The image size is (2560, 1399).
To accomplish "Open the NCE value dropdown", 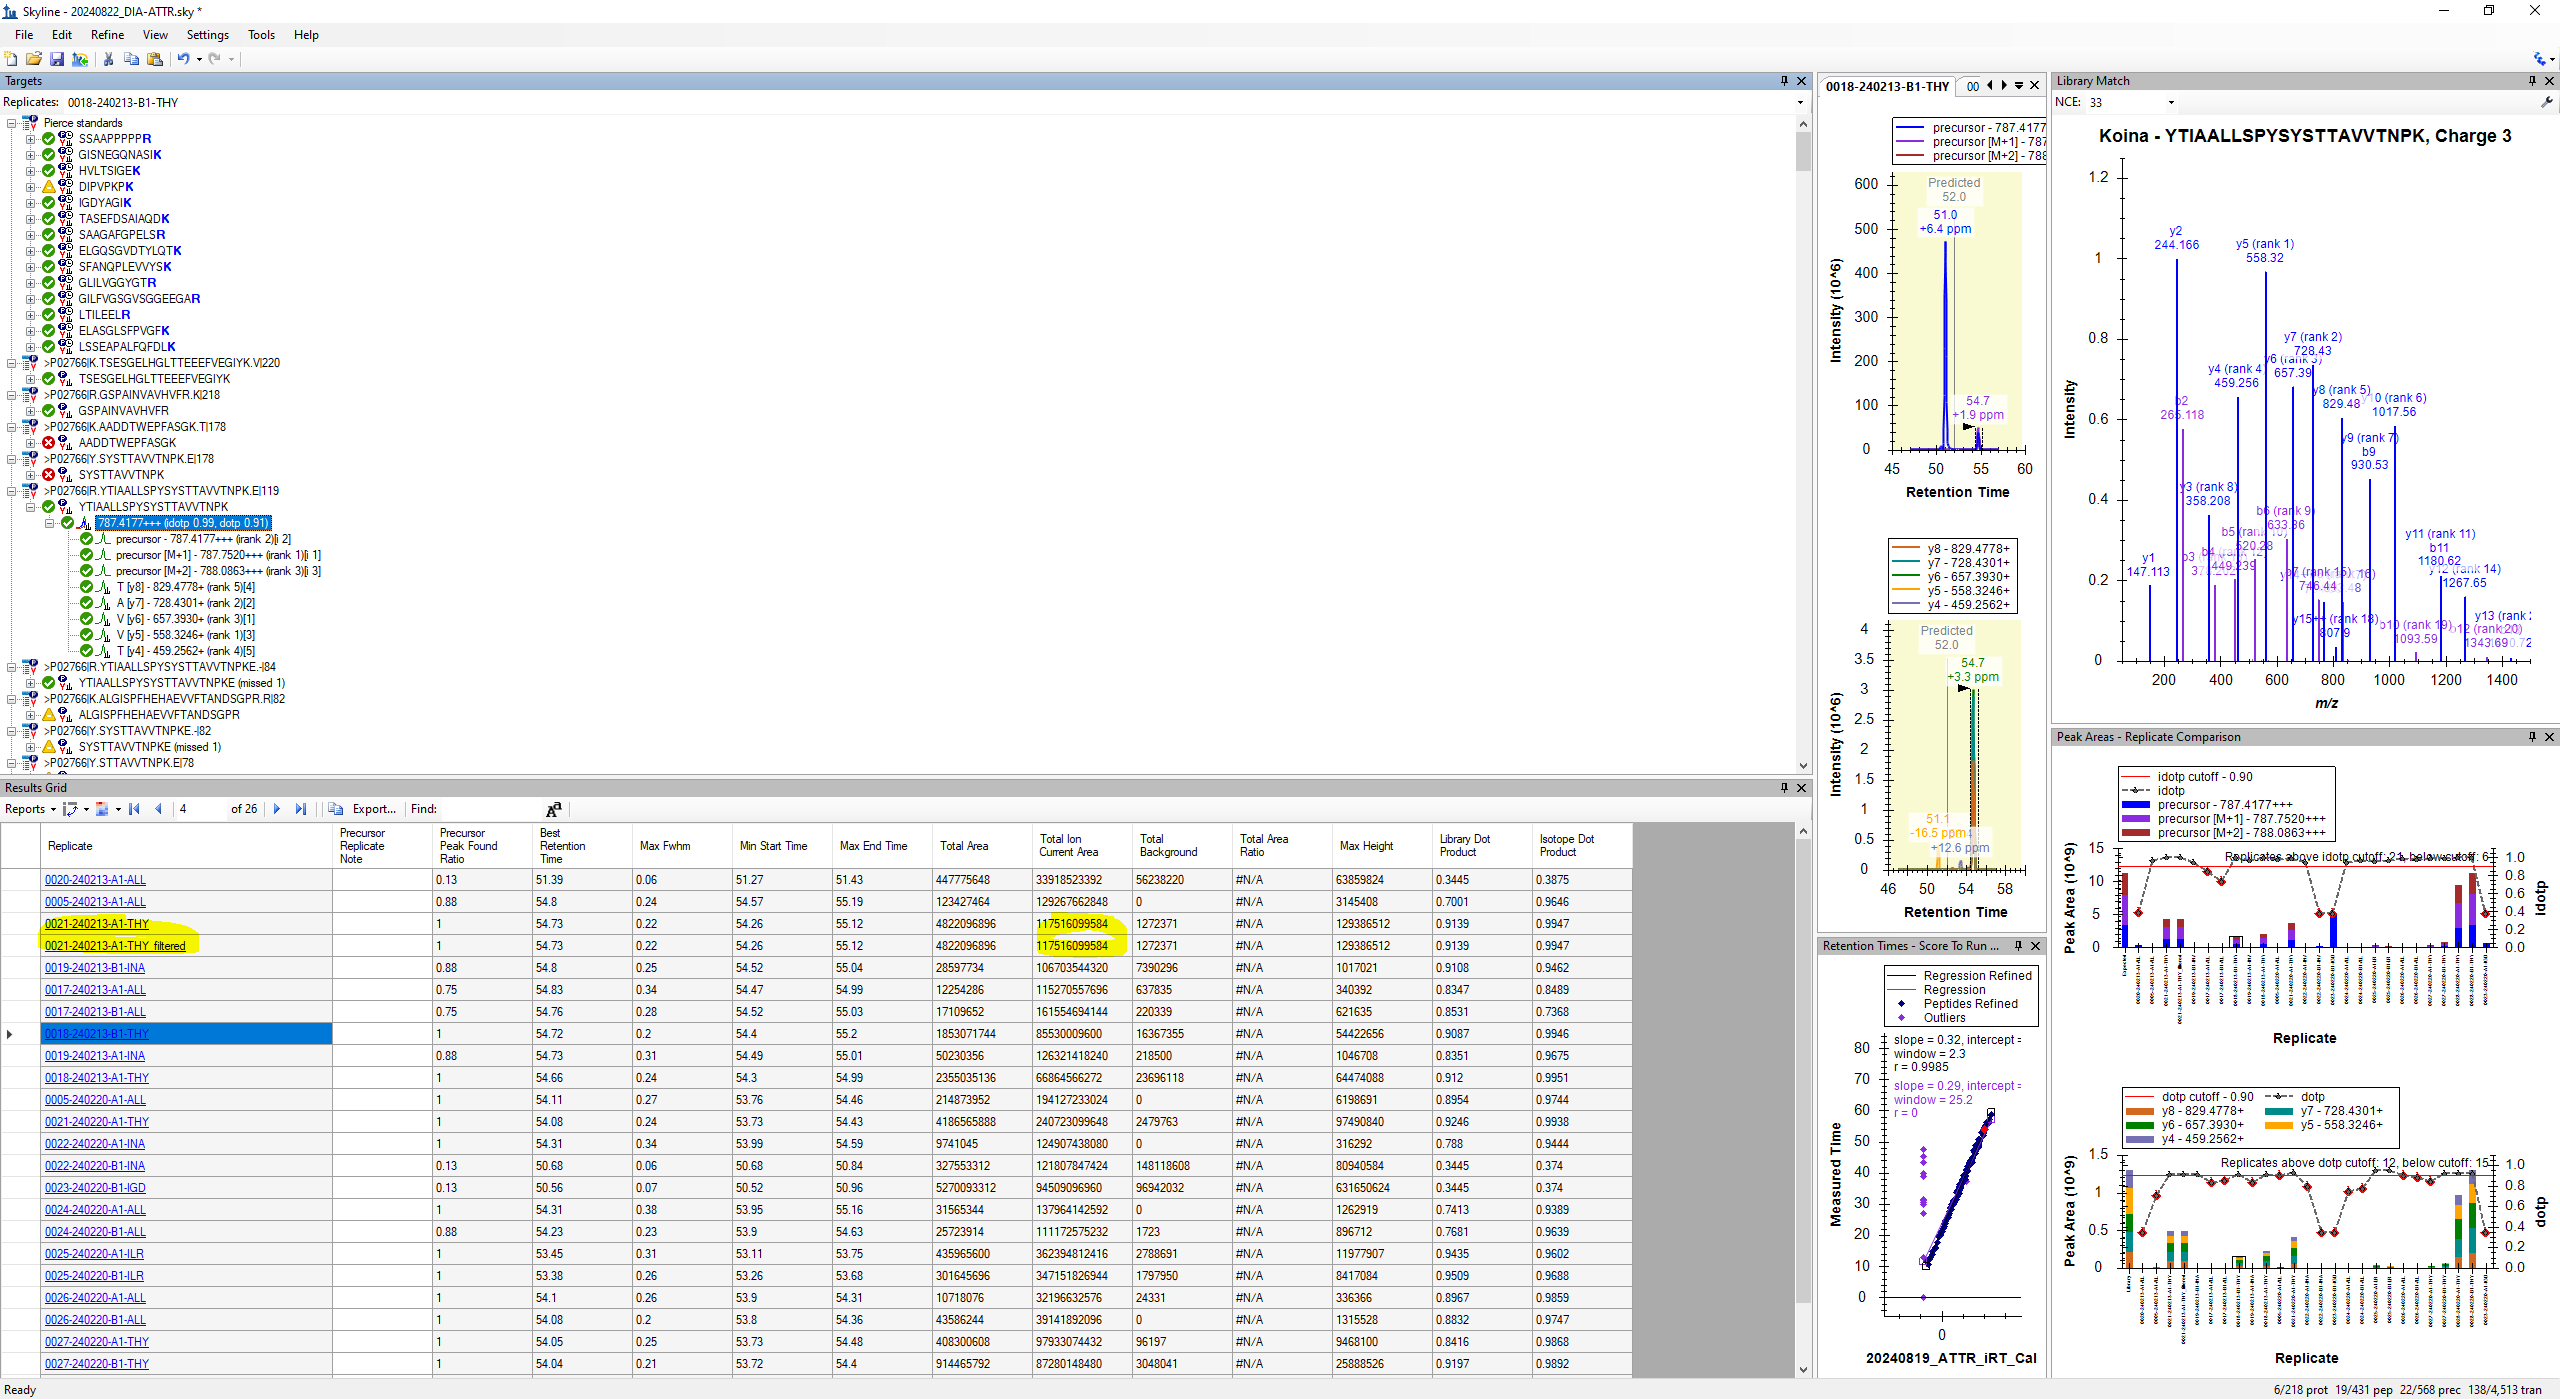I will tap(2171, 102).
